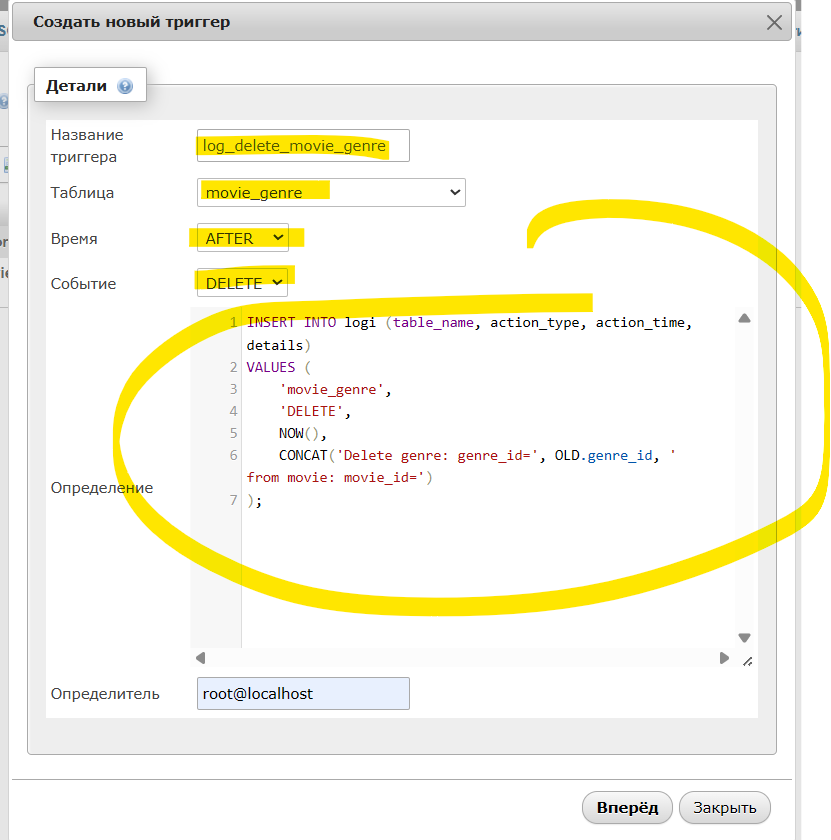Select the Детали legend tab
The image size is (831, 840).
90,85
